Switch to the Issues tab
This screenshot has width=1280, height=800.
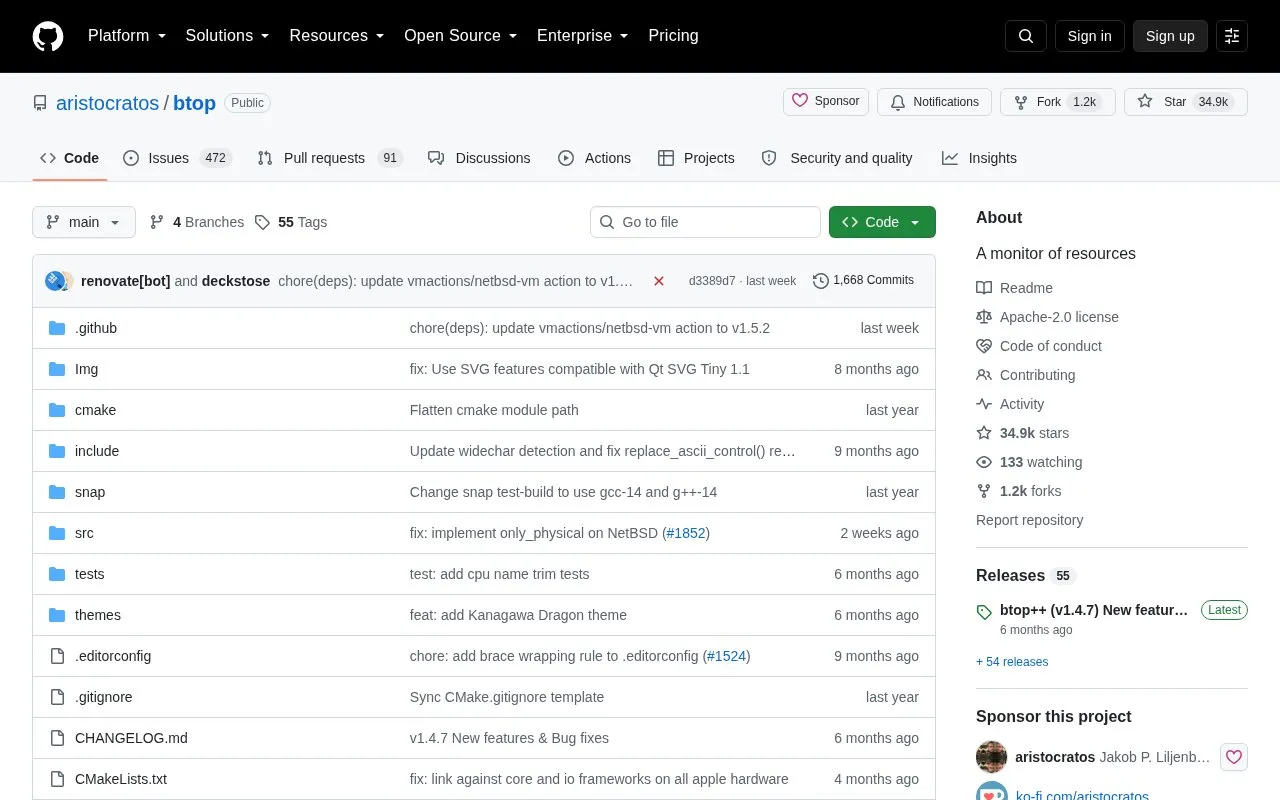click(x=178, y=158)
